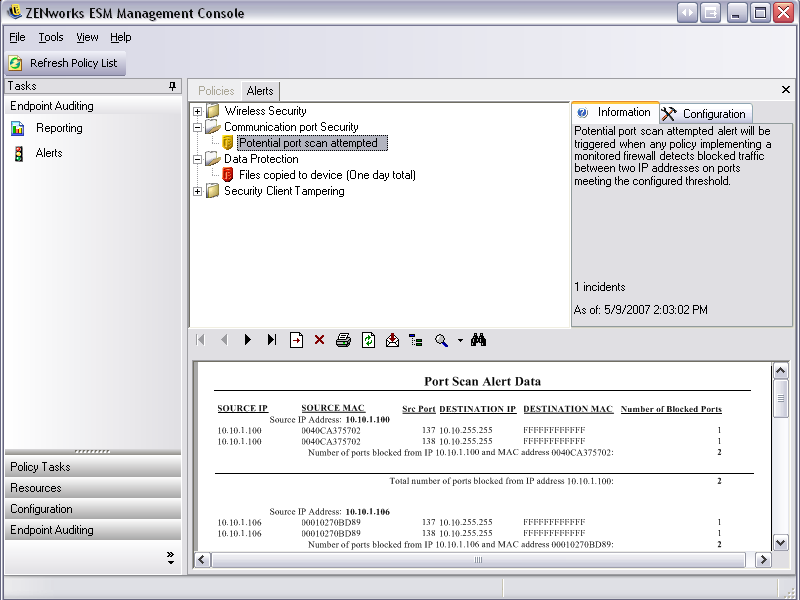Click the report vertical scroll thumb
Image resolution: width=800 pixels, height=600 pixels.
781,398
